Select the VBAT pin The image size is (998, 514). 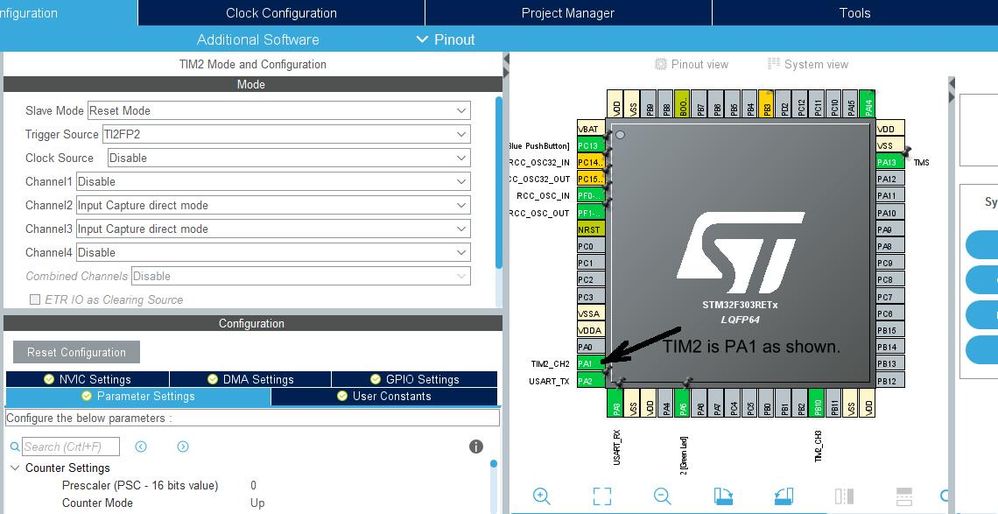point(591,128)
